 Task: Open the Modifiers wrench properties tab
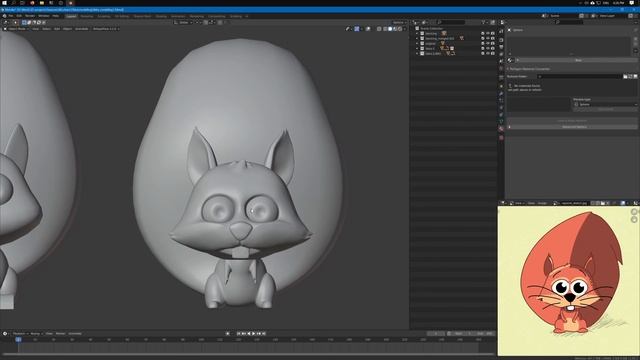click(x=501, y=94)
